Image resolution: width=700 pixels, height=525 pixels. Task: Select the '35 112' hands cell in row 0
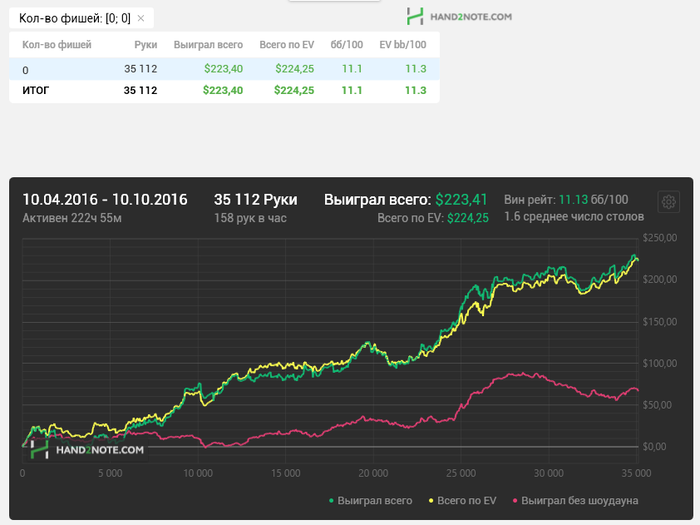pos(141,69)
